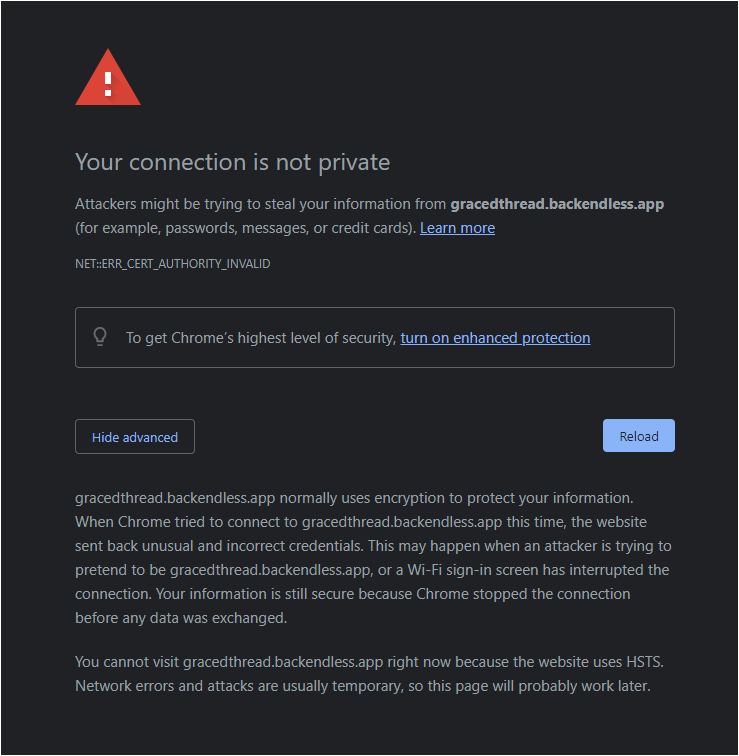Click the NET::ERR_CERT_AUTHORITY_INVALID error code
This screenshot has height=756, width=739.
[x=173, y=264]
